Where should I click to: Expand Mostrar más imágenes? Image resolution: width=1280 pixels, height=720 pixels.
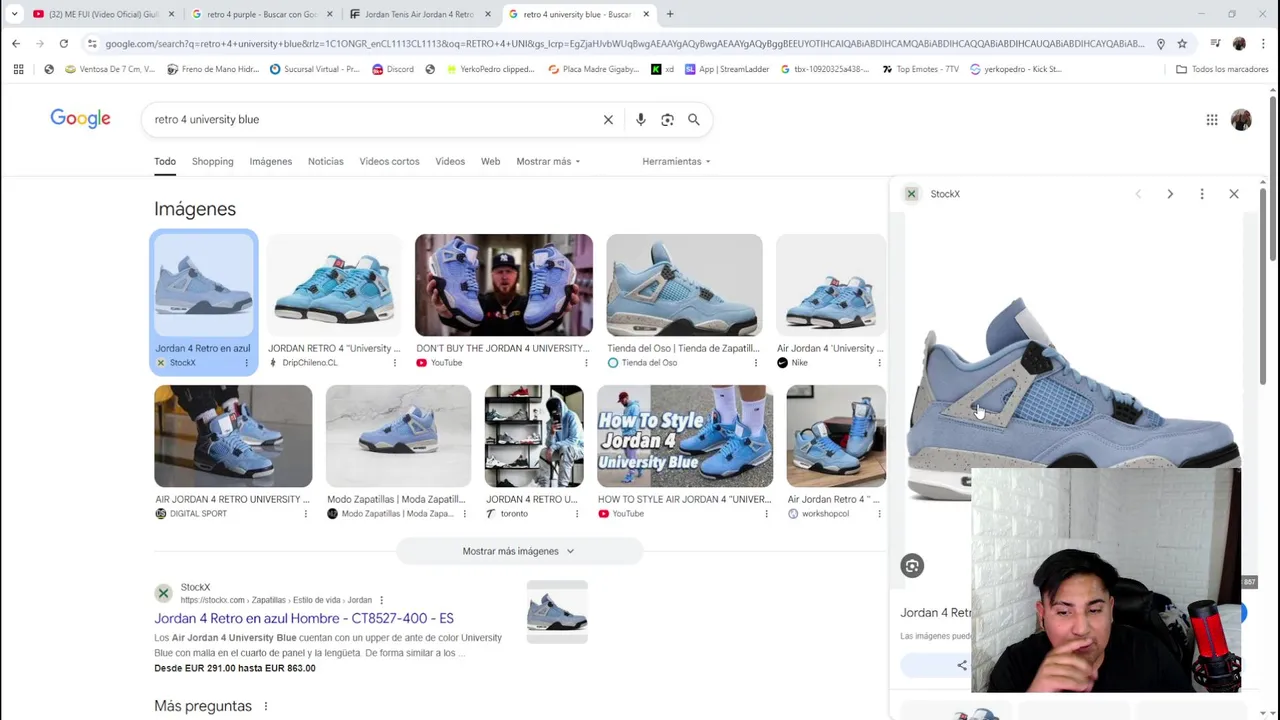click(519, 551)
